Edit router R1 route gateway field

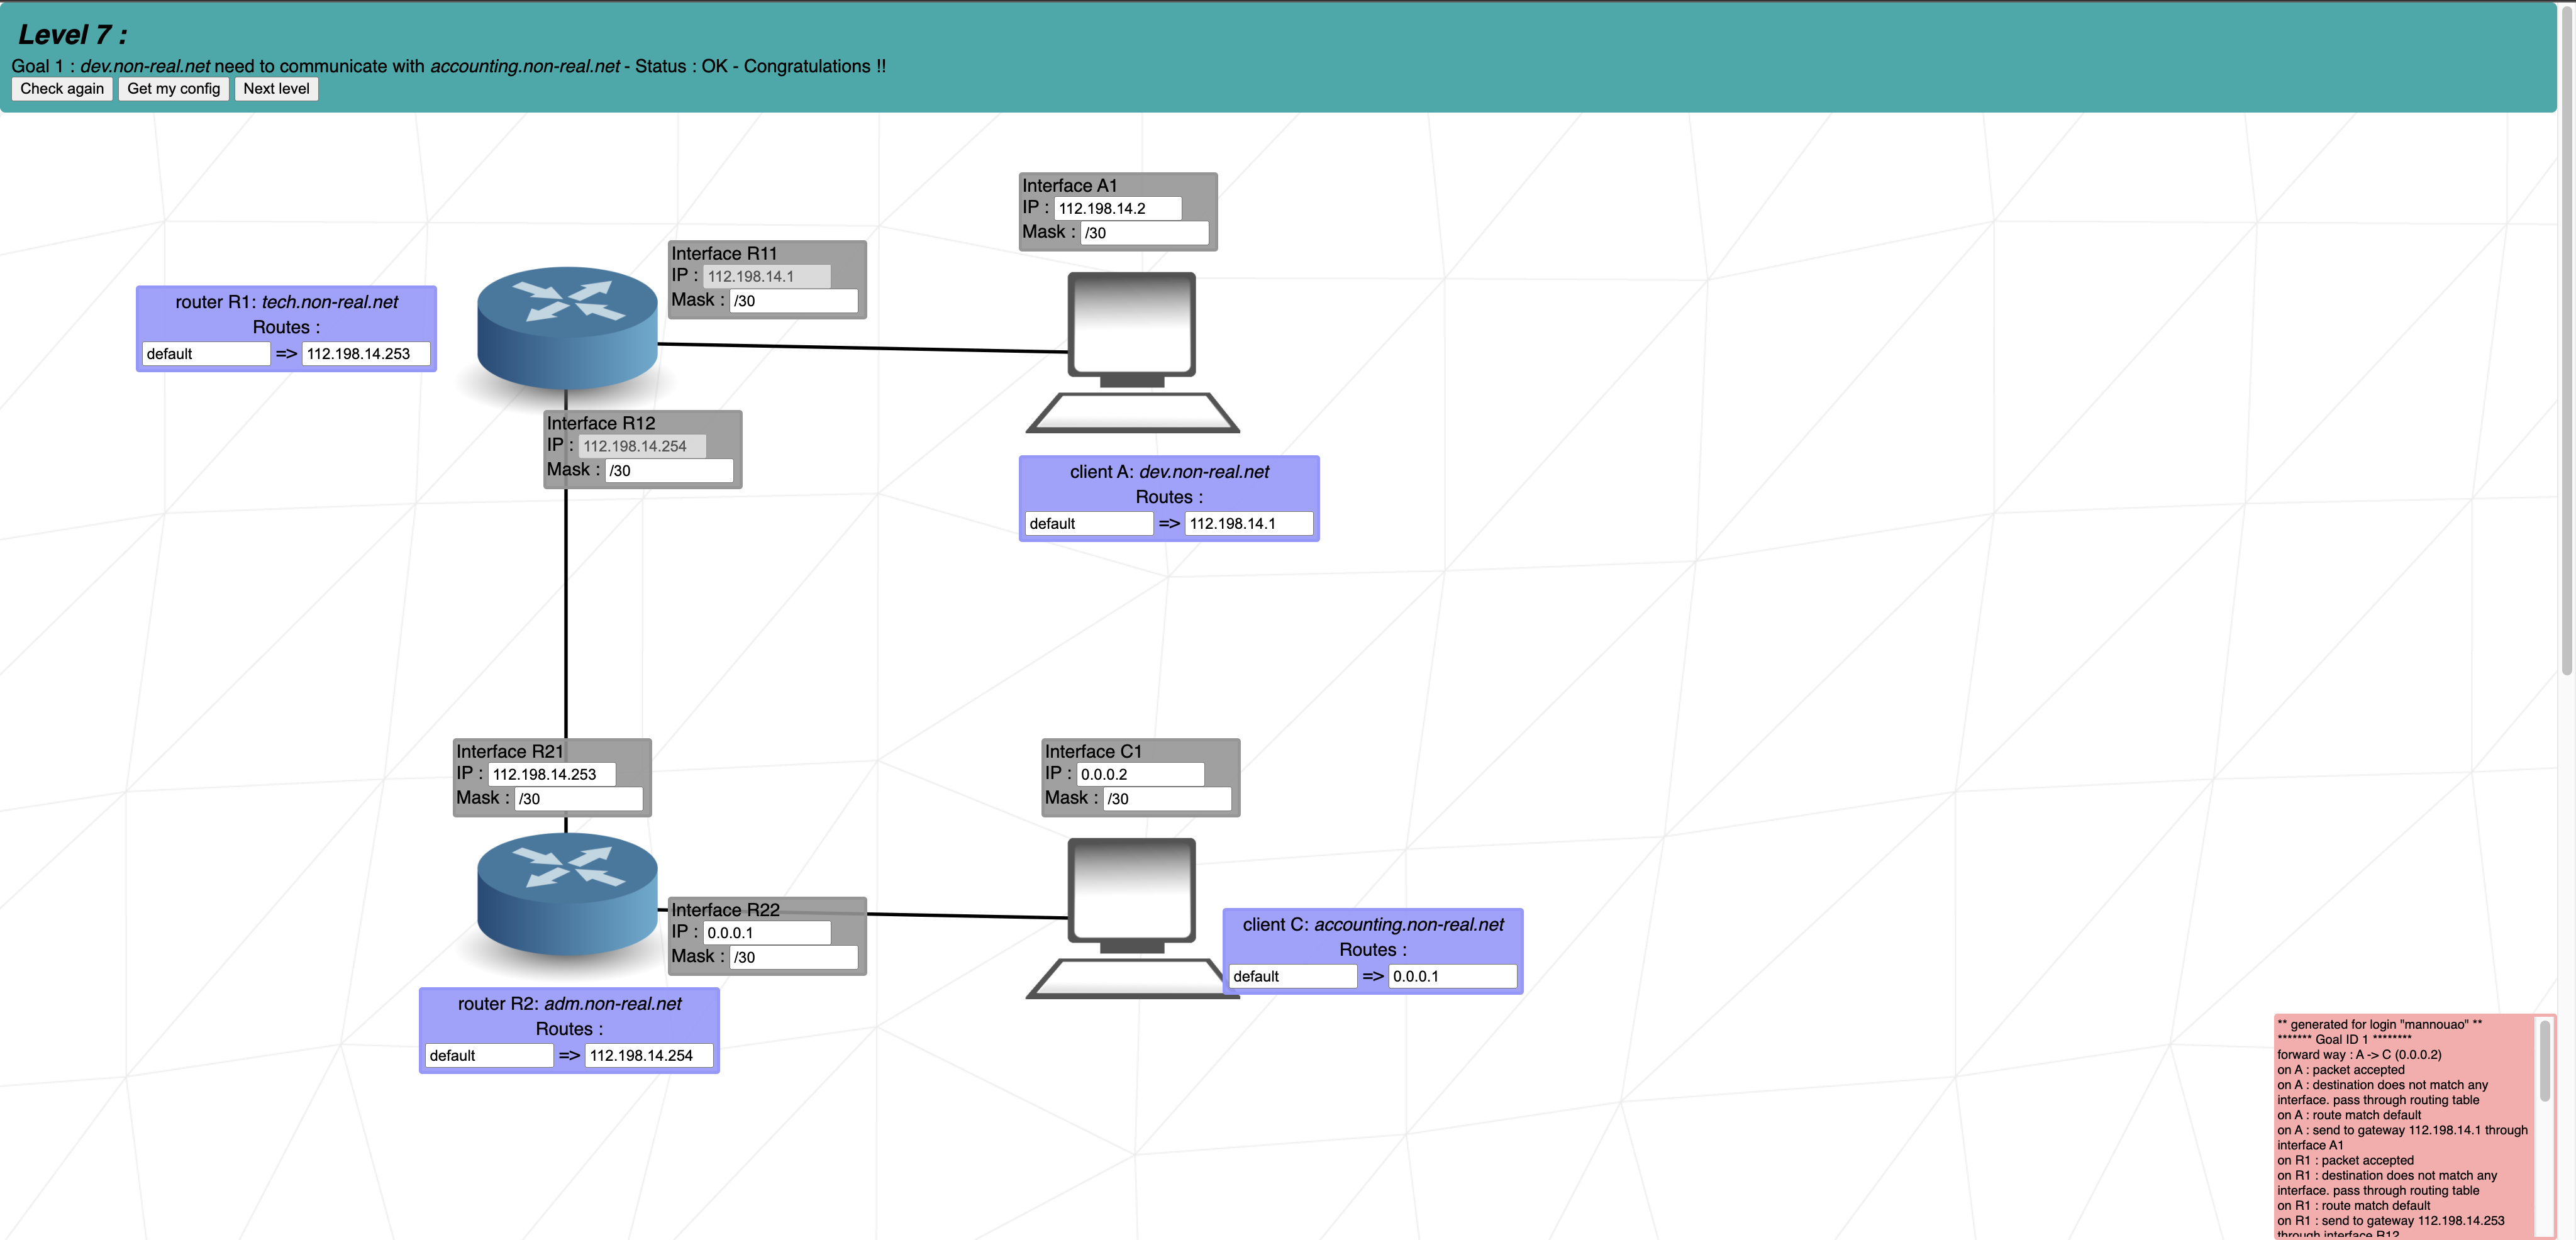click(x=365, y=354)
